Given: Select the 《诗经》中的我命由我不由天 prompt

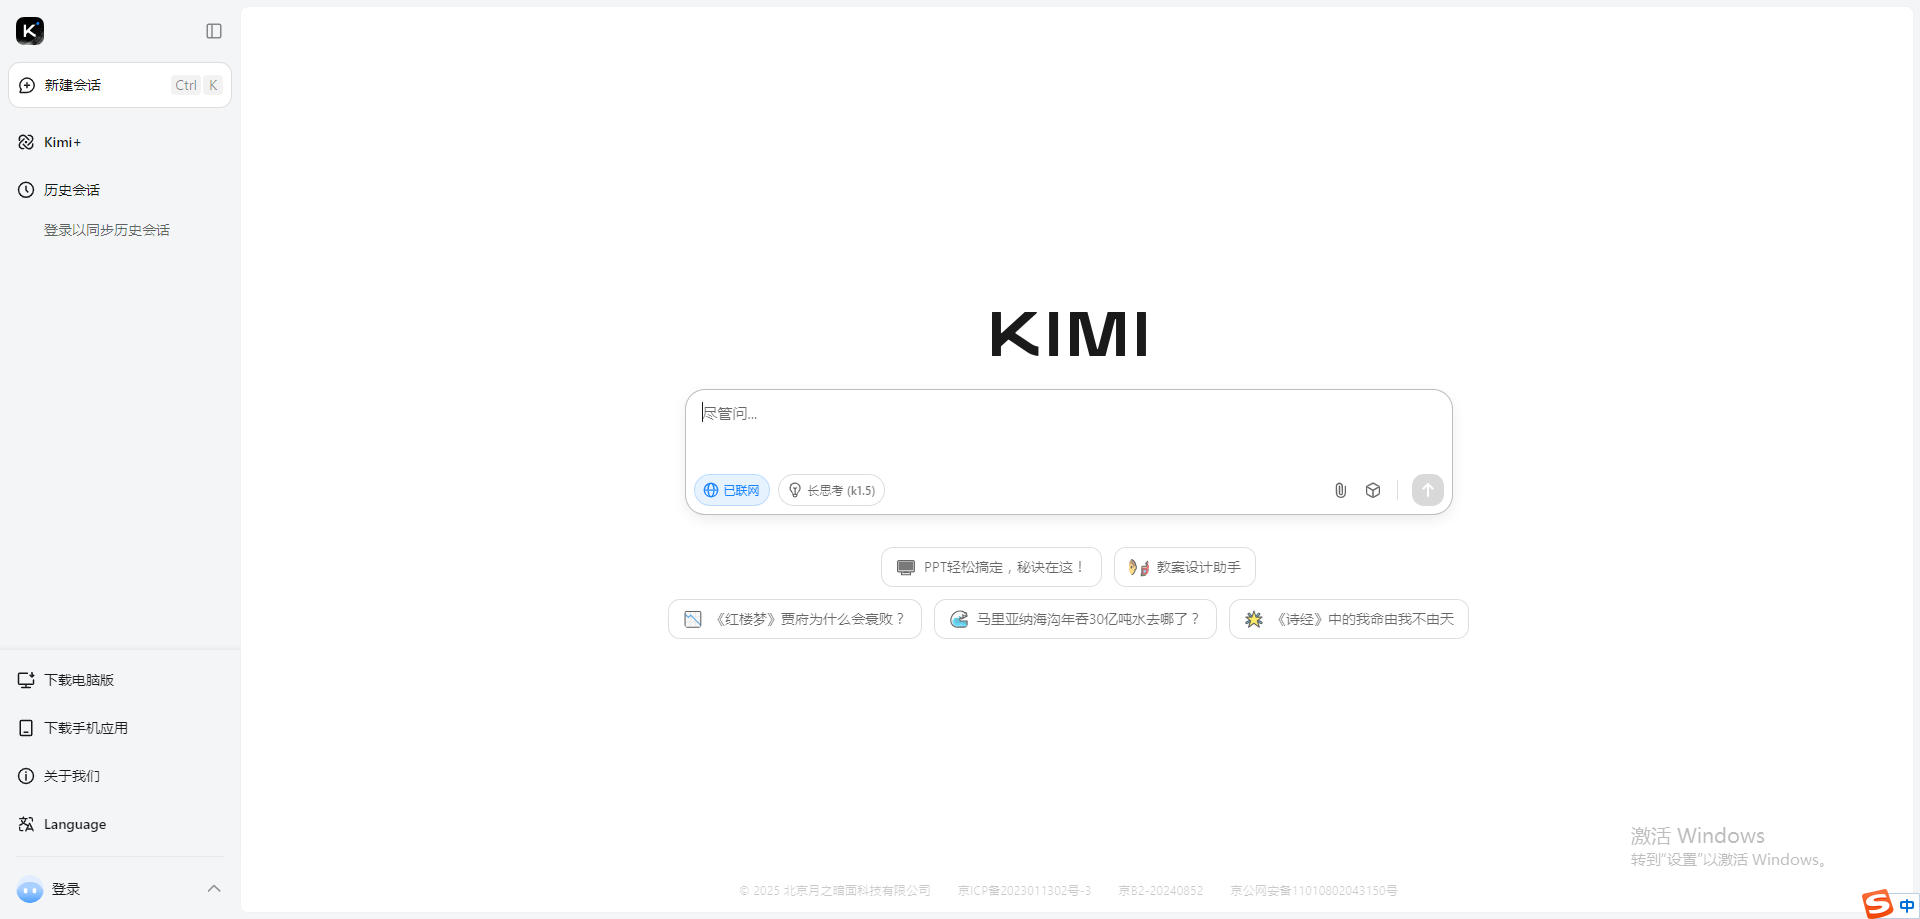Looking at the screenshot, I should pyautogui.click(x=1349, y=619).
